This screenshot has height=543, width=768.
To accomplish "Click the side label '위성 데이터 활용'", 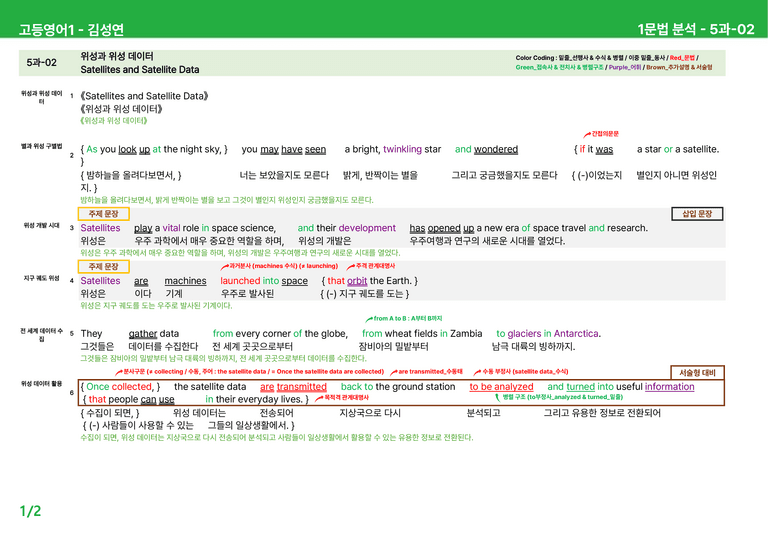I will (x=42, y=384).
